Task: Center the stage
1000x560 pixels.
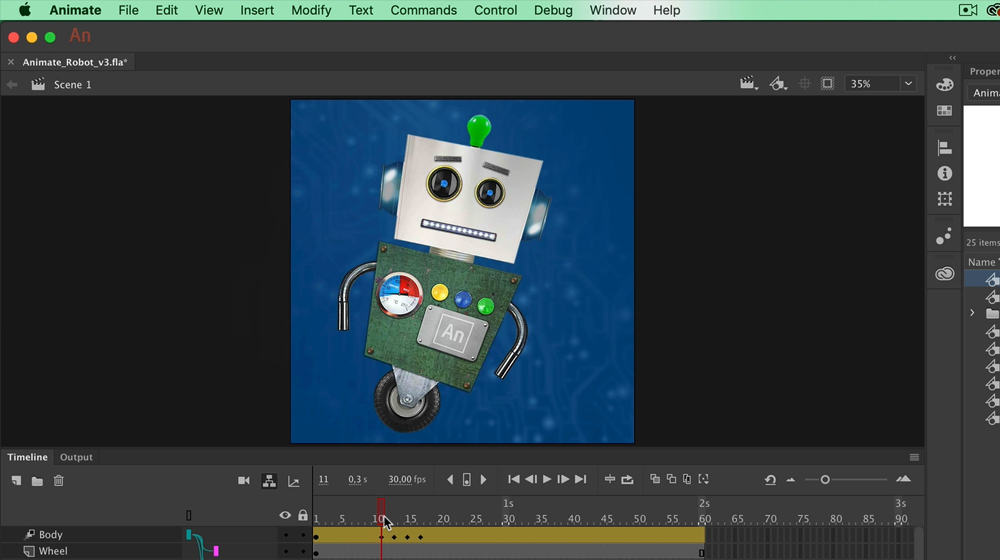Action: [805, 84]
